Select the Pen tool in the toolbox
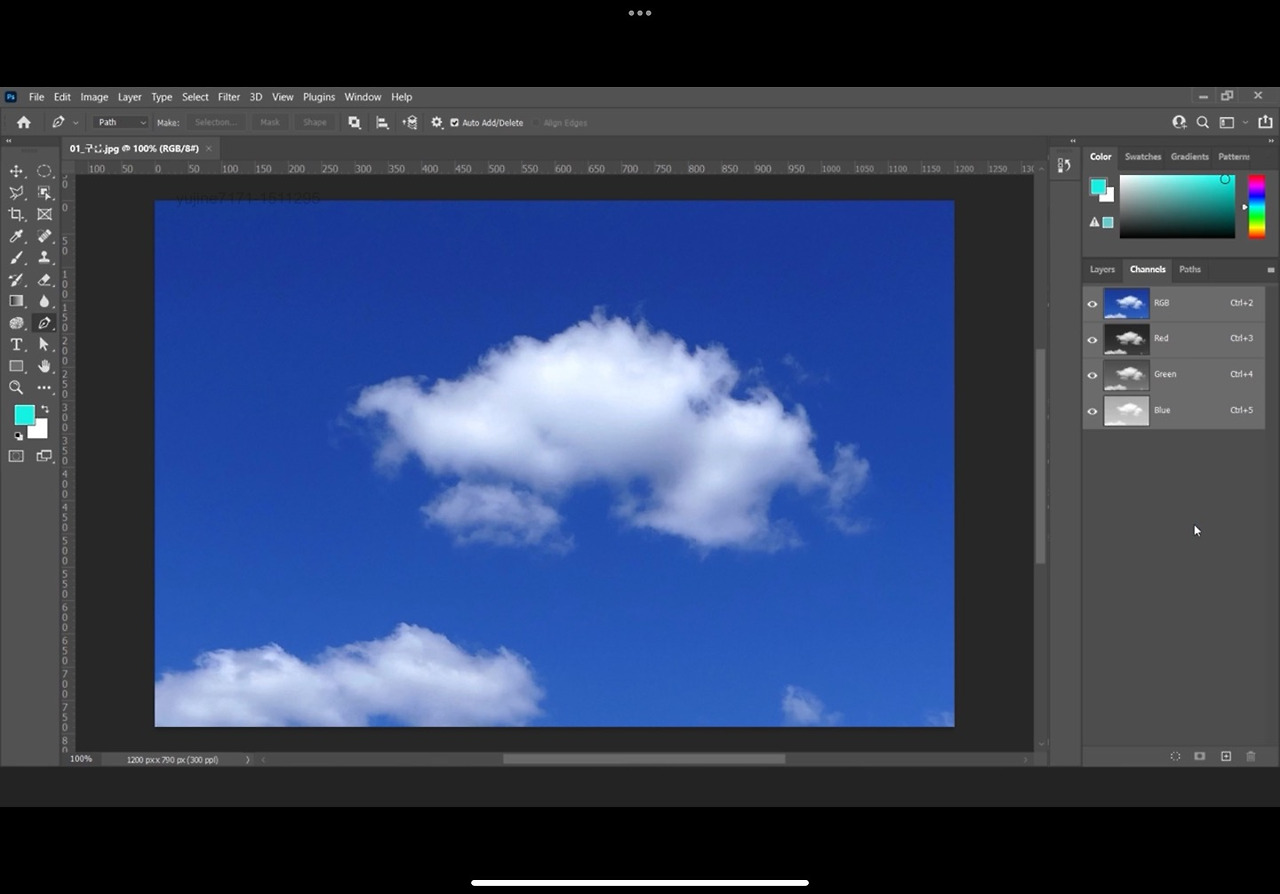Viewport: 1280px width, 894px height. tap(44, 323)
